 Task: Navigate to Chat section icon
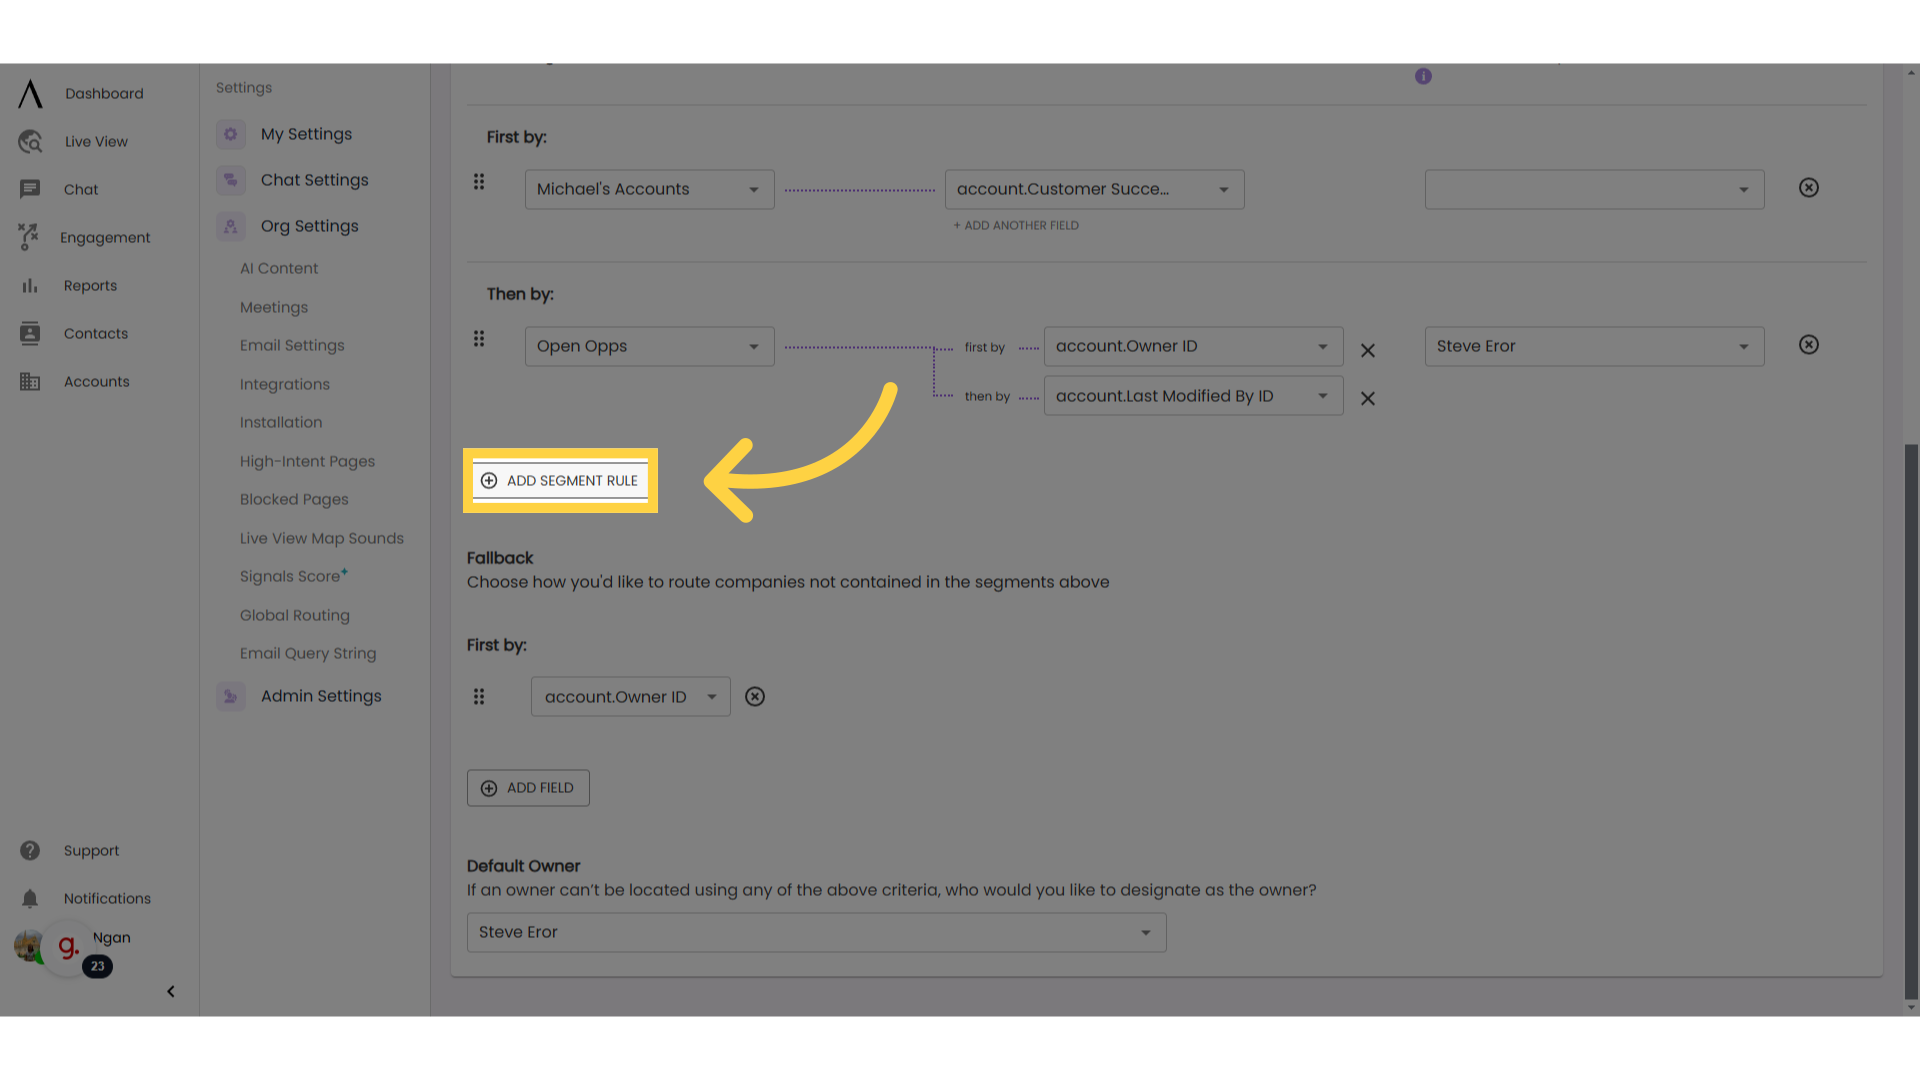[29, 189]
